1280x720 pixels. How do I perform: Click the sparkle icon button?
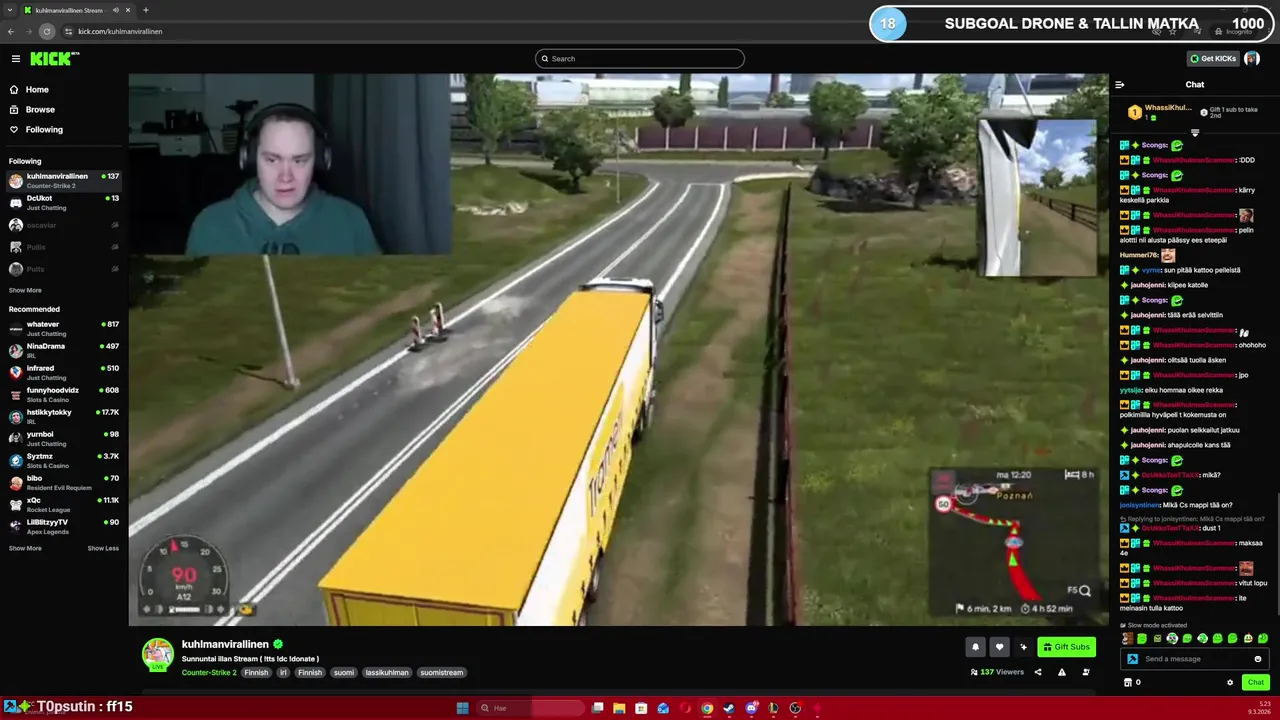pyautogui.click(x=1023, y=647)
